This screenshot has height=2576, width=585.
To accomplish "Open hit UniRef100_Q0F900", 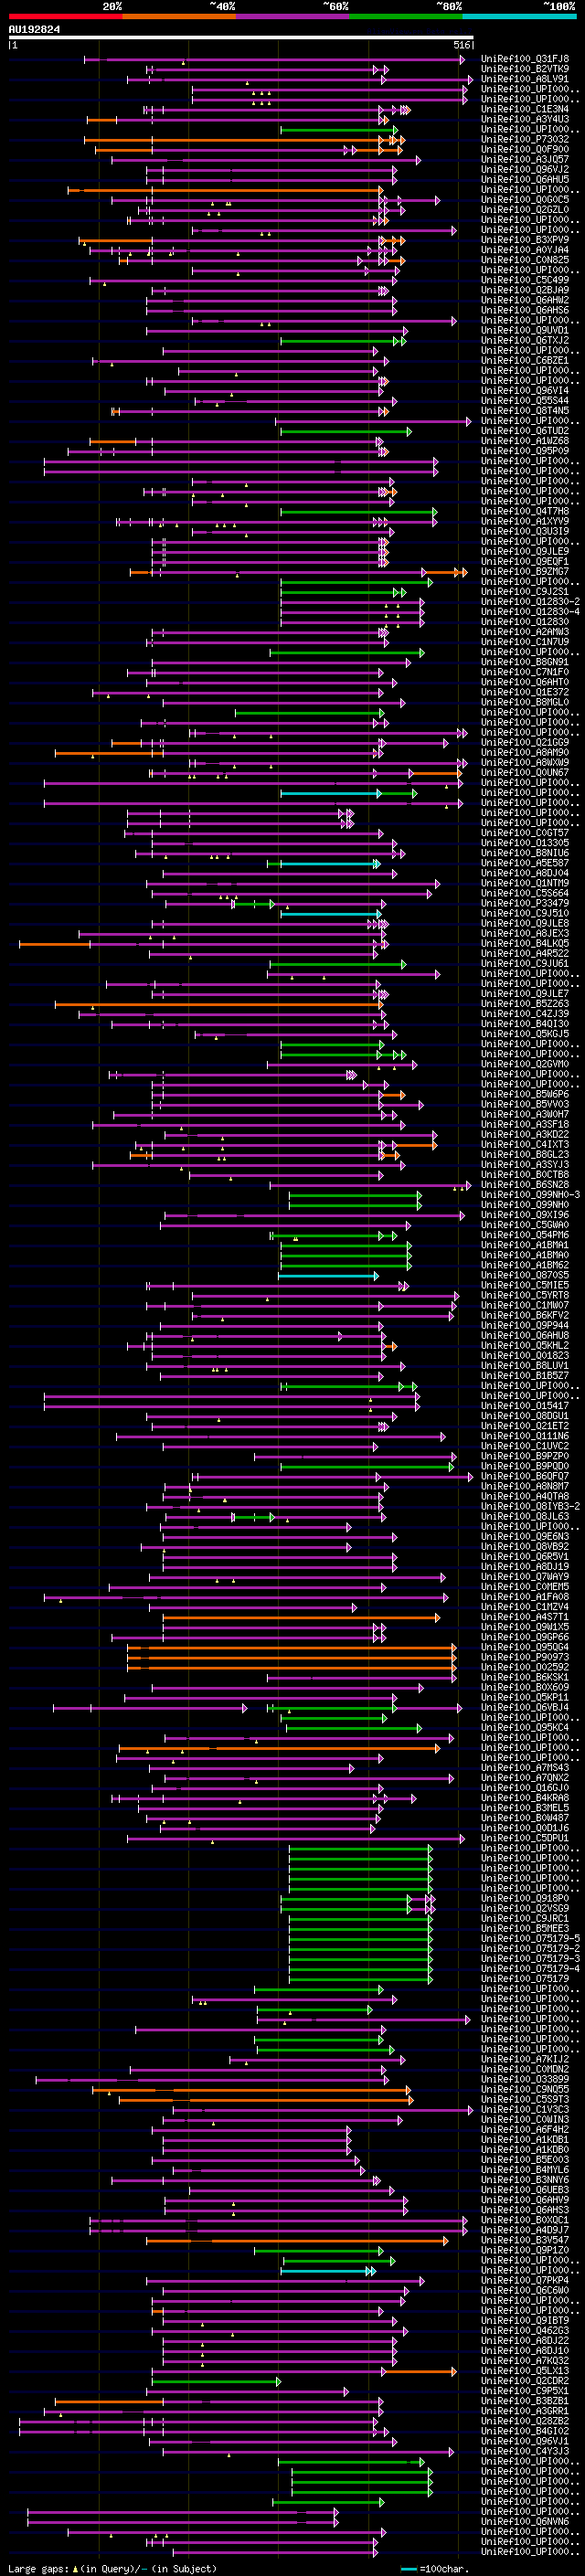I will (x=525, y=149).
